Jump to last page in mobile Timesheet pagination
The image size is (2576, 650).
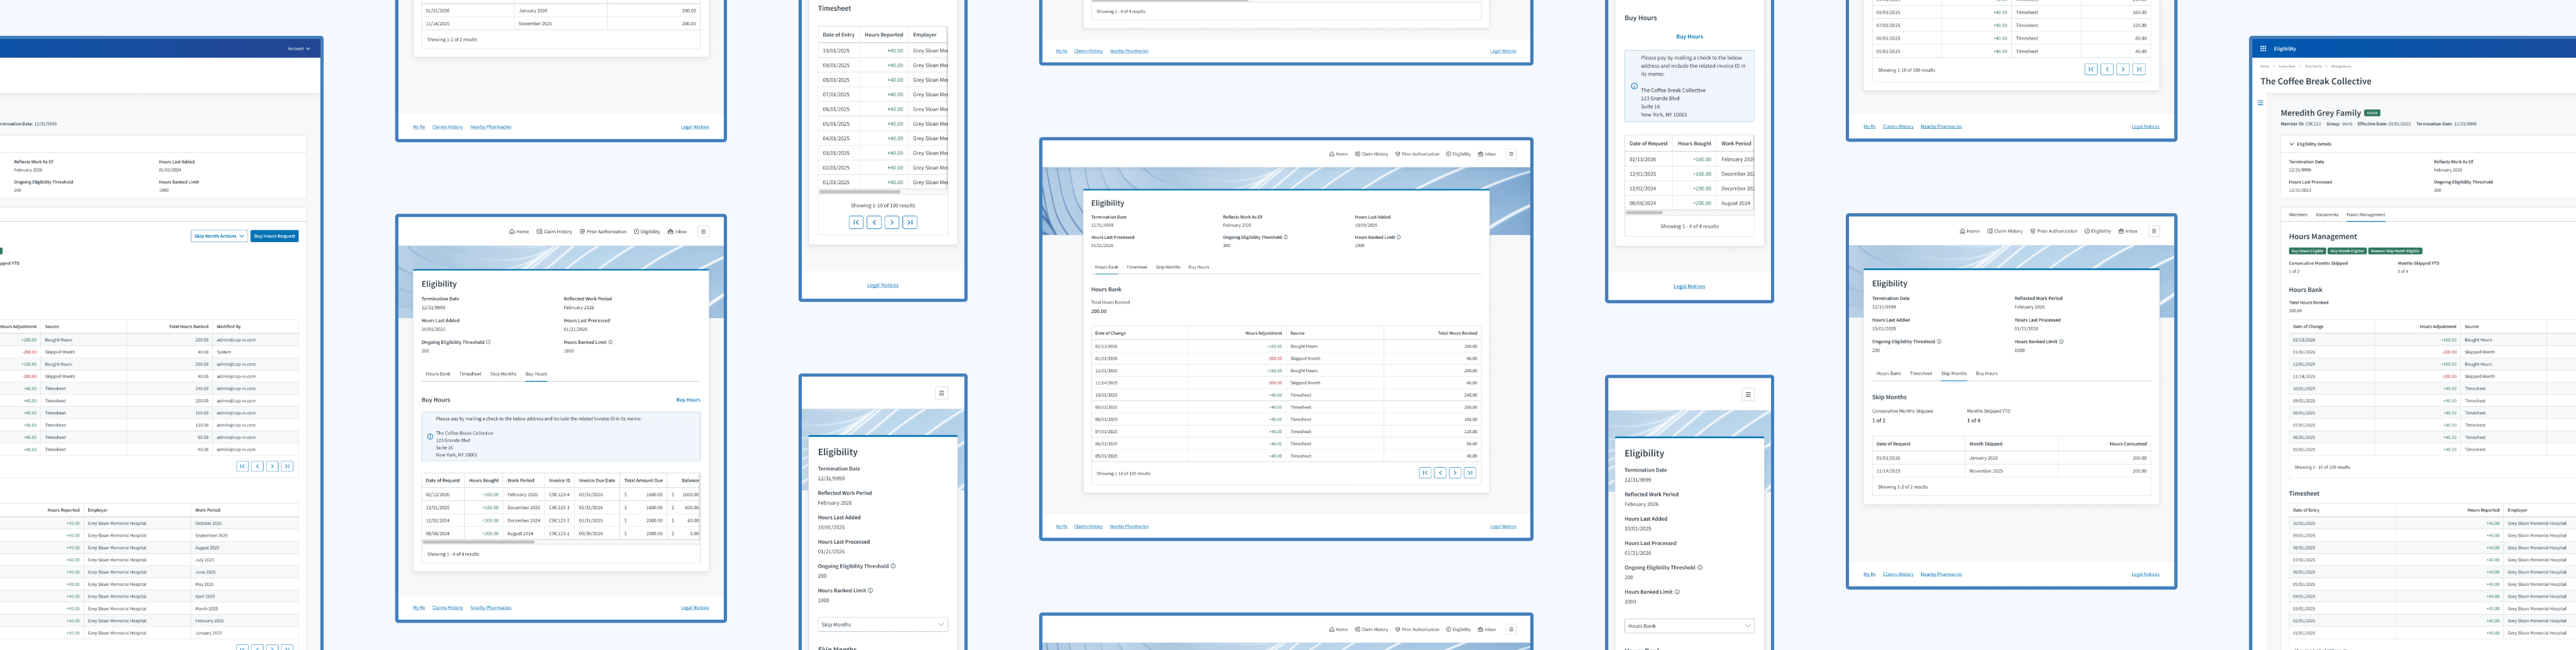909,222
